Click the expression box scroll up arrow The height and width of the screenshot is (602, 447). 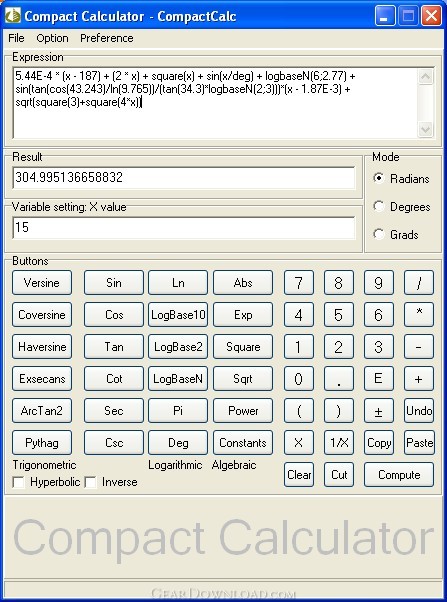click(x=425, y=77)
